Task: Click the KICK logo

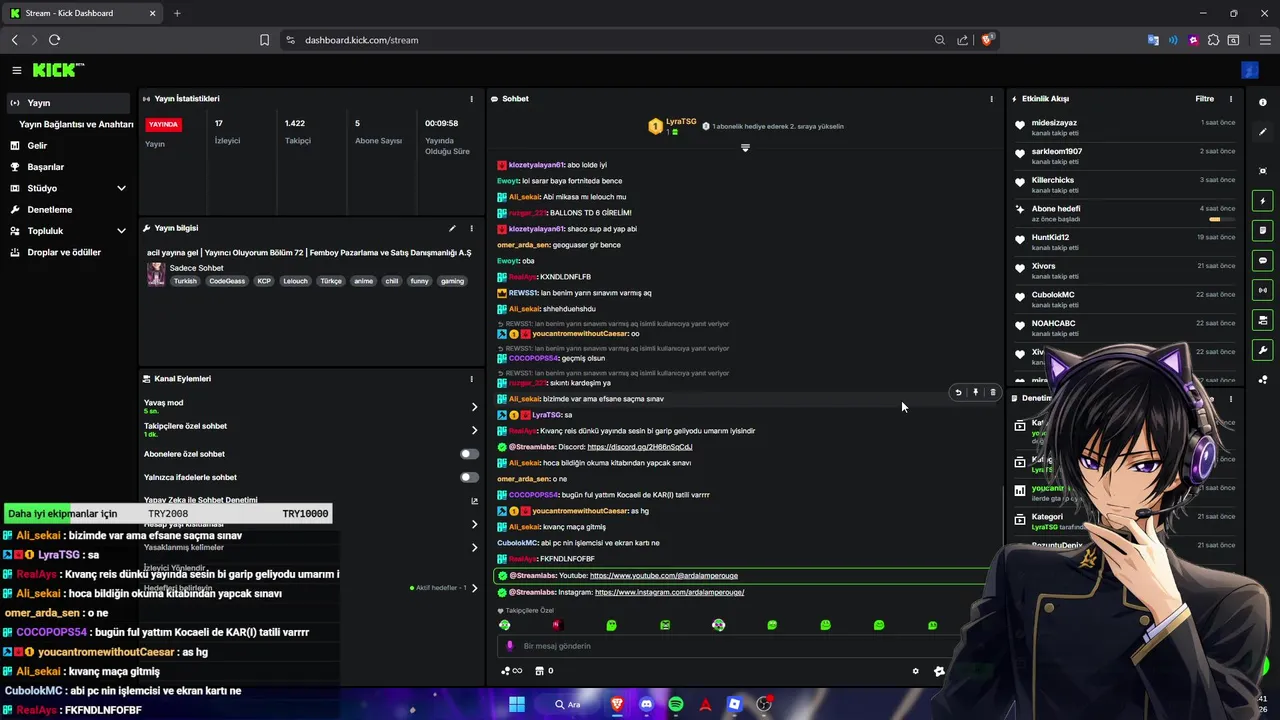Action: click(x=58, y=70)
